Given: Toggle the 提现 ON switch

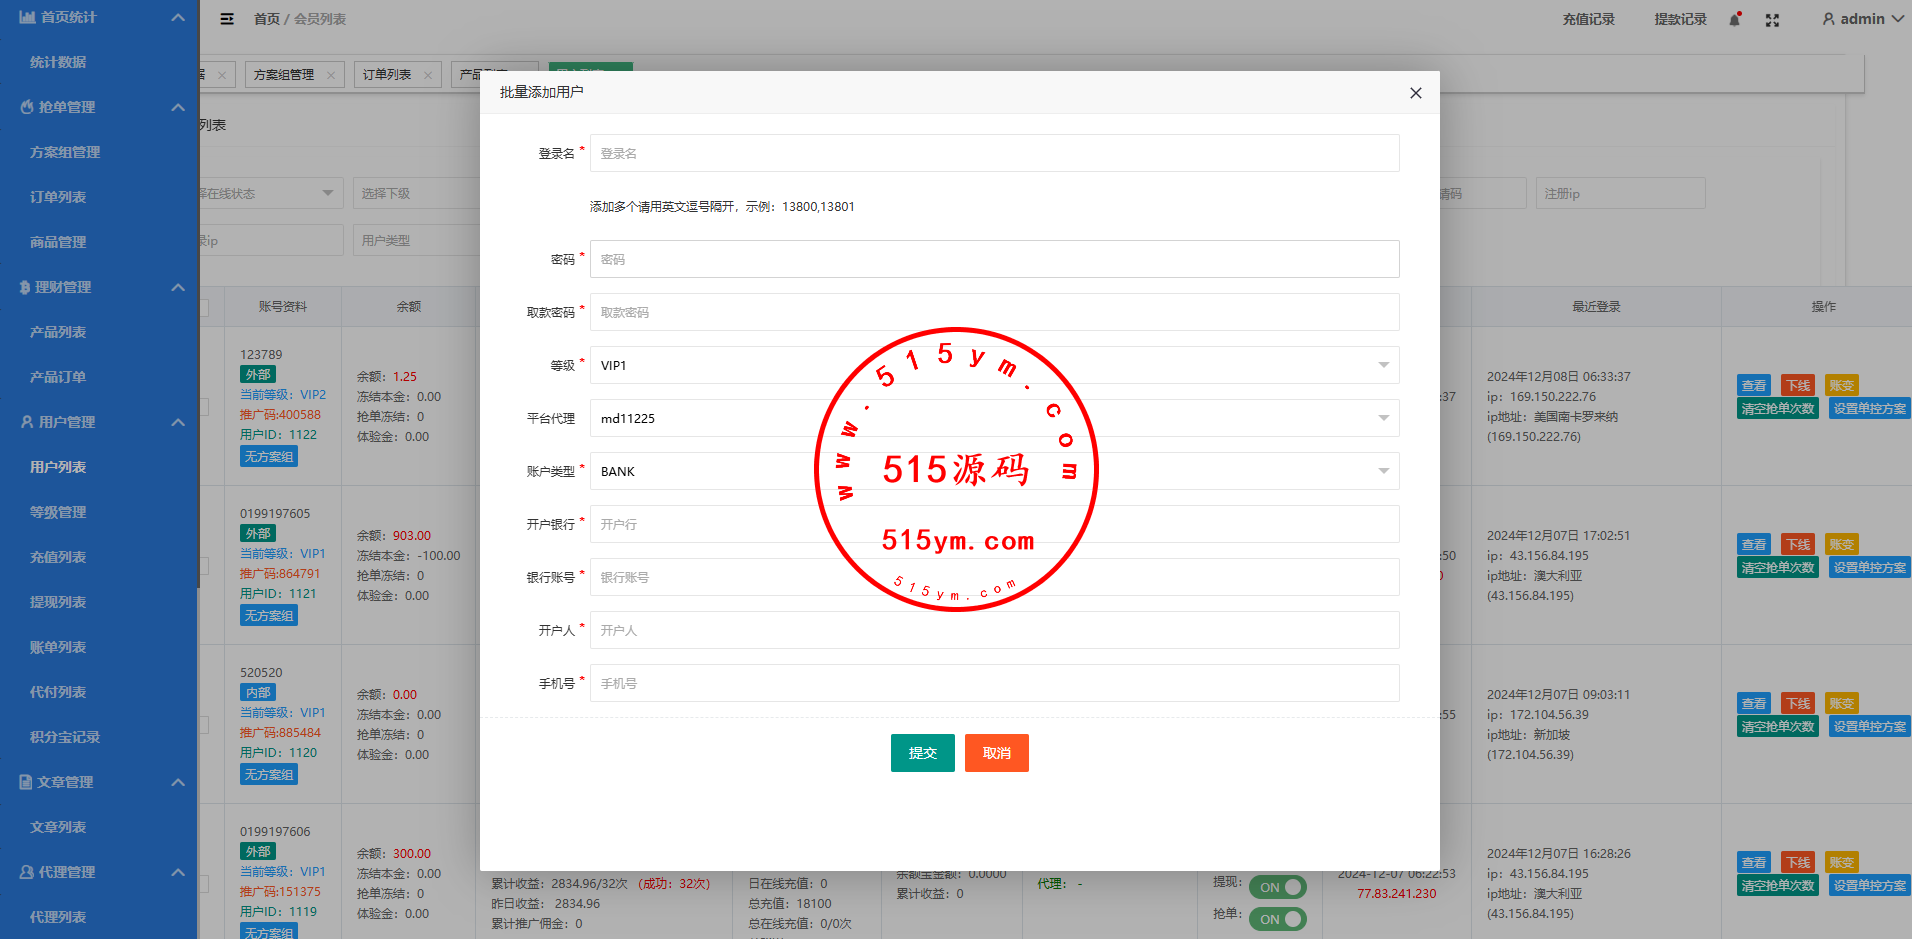Looking at the screenshot, I should tap(1278, 887).
